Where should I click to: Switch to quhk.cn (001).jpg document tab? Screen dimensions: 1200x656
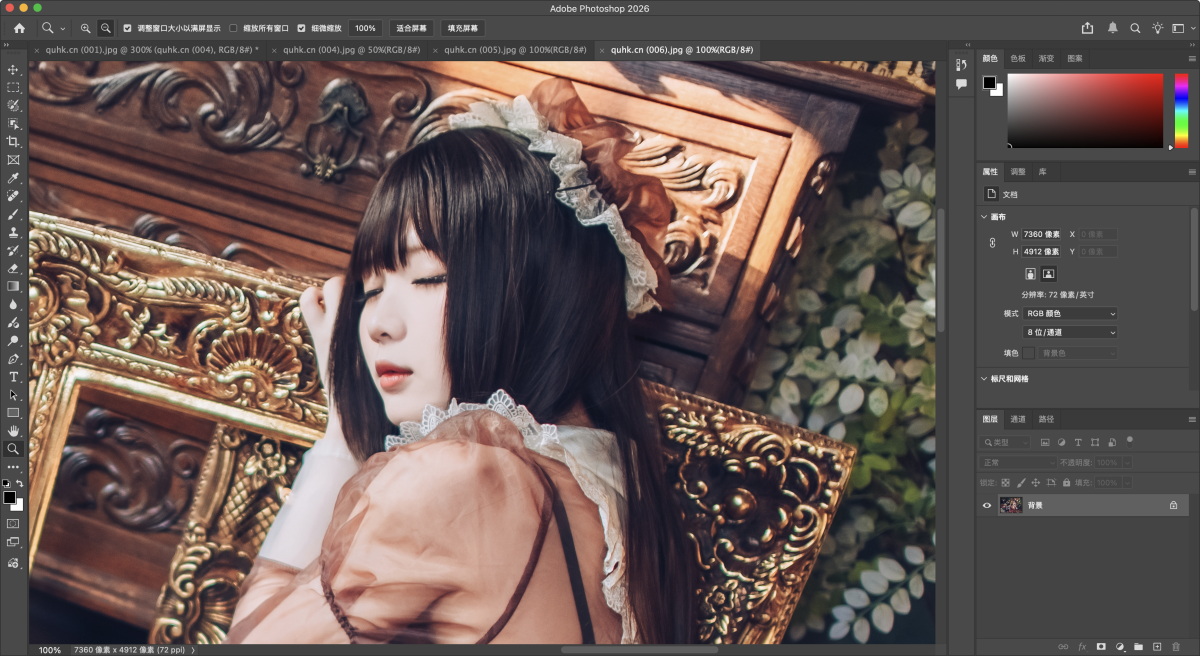click(152, 49)
